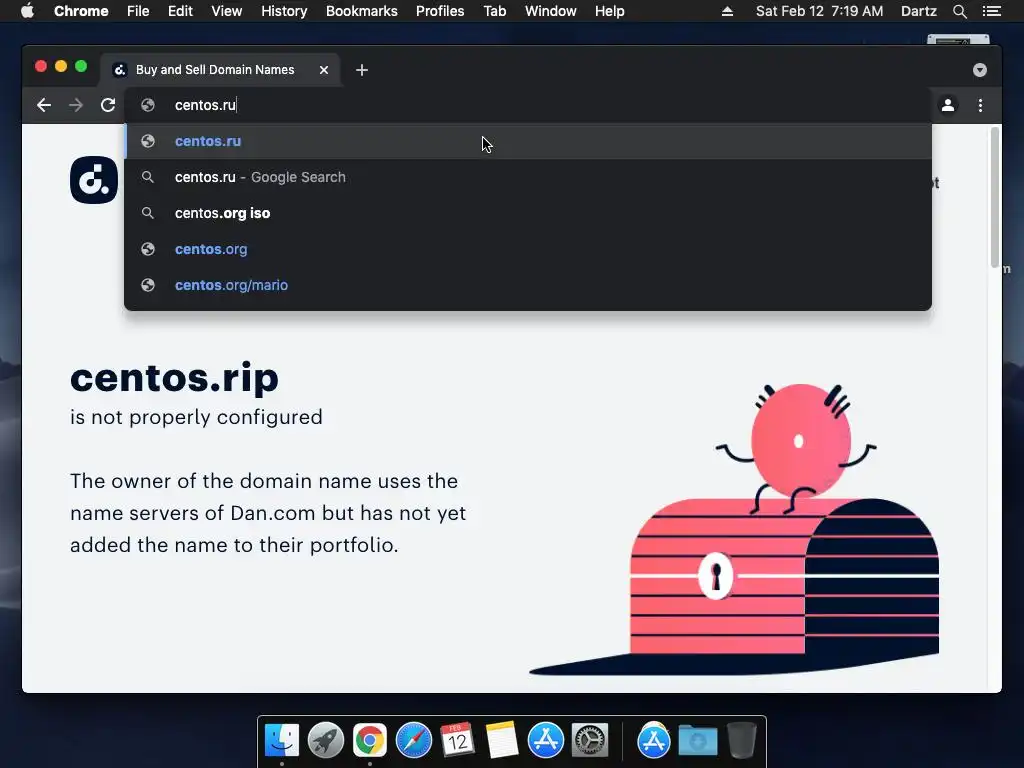Open the Bookmarks menu
This screenshot has width=1024, height=768.
tap(362, 11)
